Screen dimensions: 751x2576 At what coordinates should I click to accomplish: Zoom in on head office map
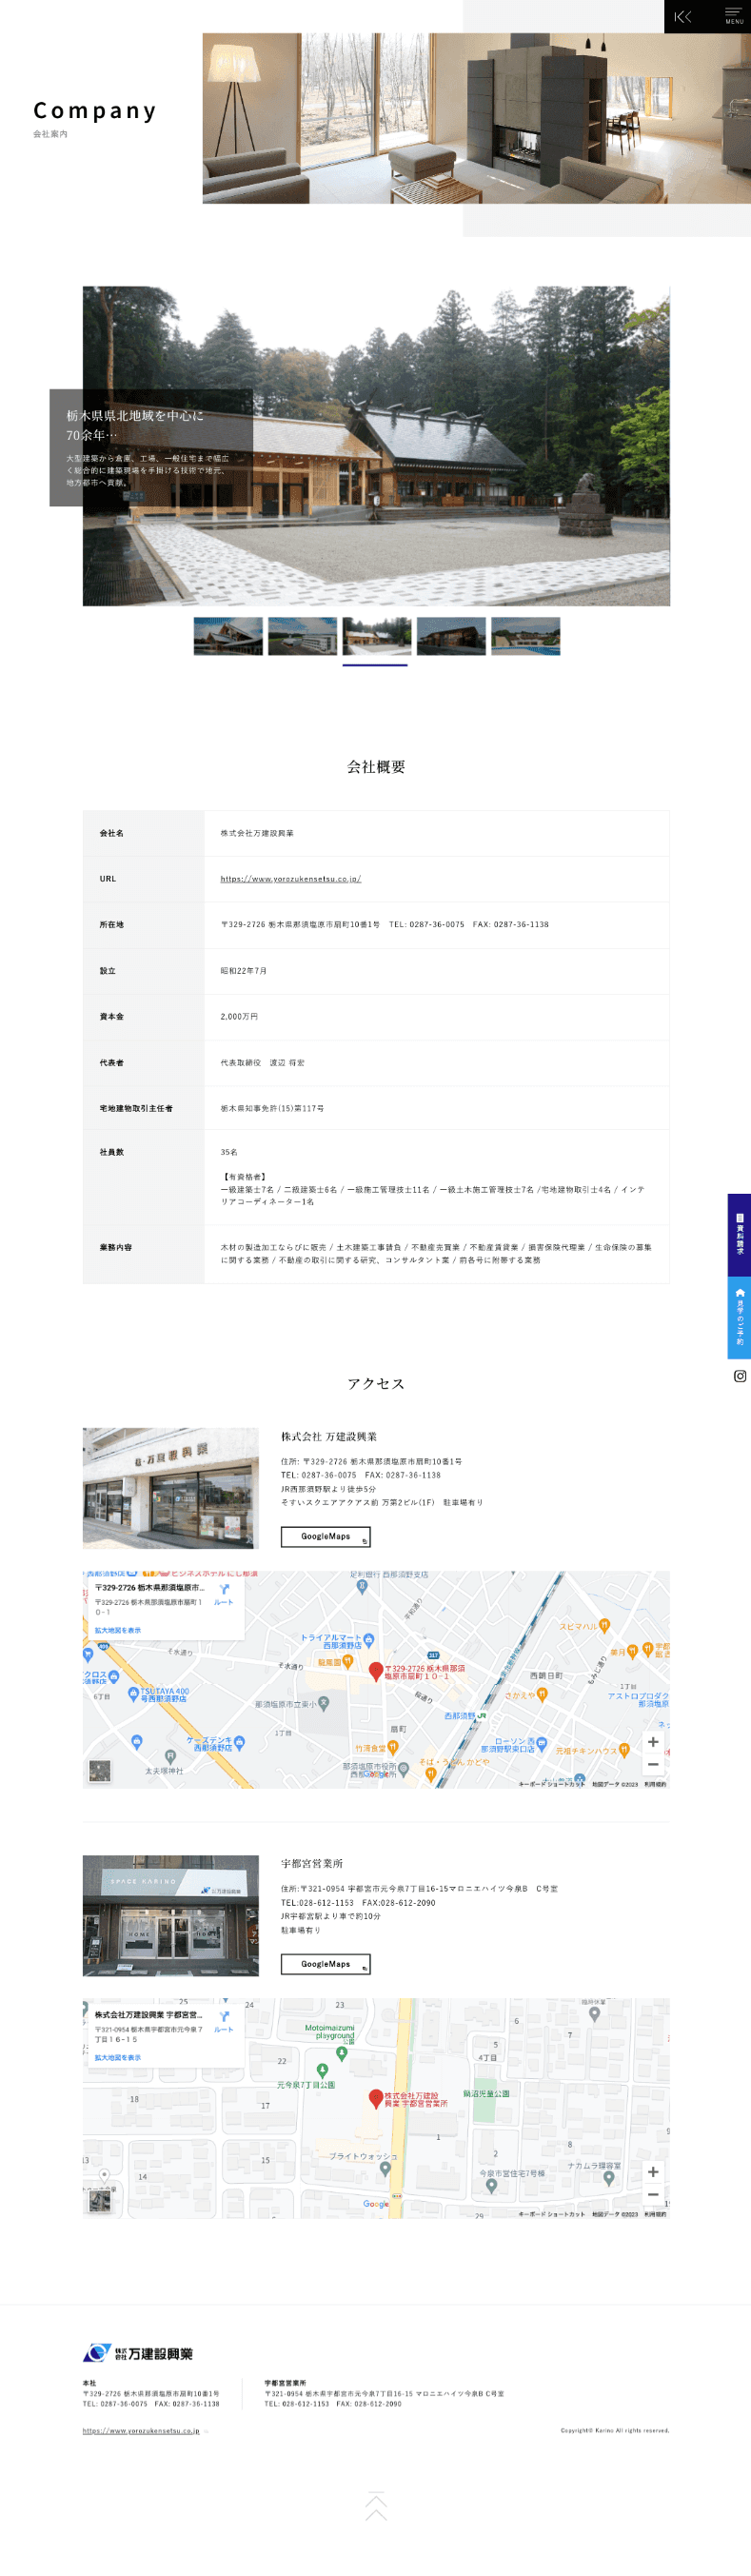tap(653, 1741)
